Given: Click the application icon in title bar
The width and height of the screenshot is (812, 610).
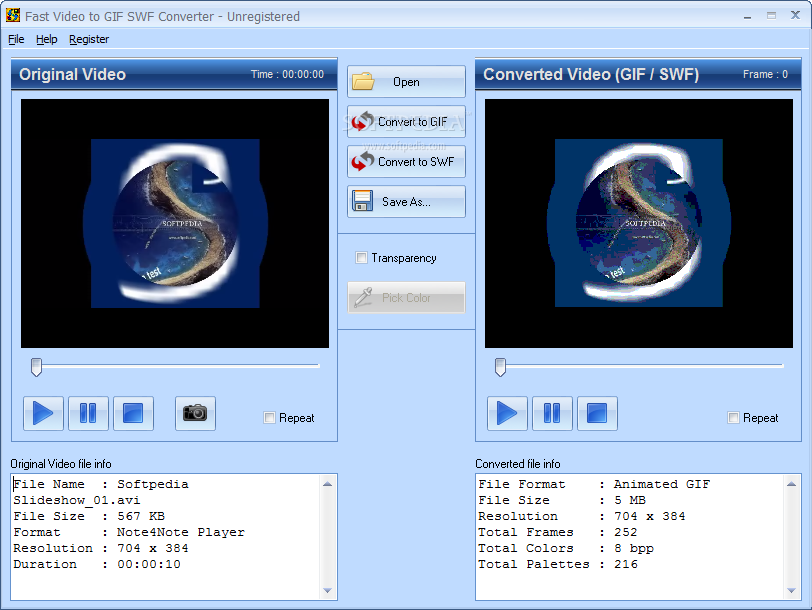Looking at the screenshot, I should (x=13, y=16).
